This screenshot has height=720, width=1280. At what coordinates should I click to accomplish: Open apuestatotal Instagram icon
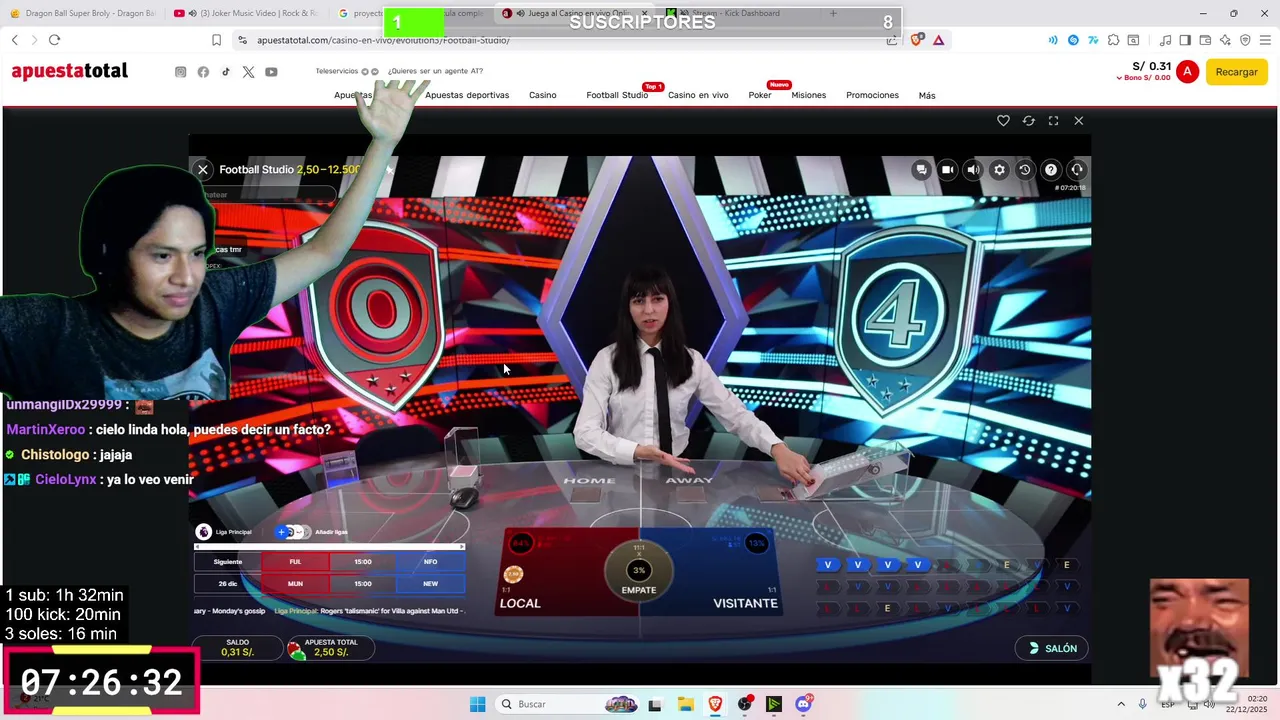181,72
